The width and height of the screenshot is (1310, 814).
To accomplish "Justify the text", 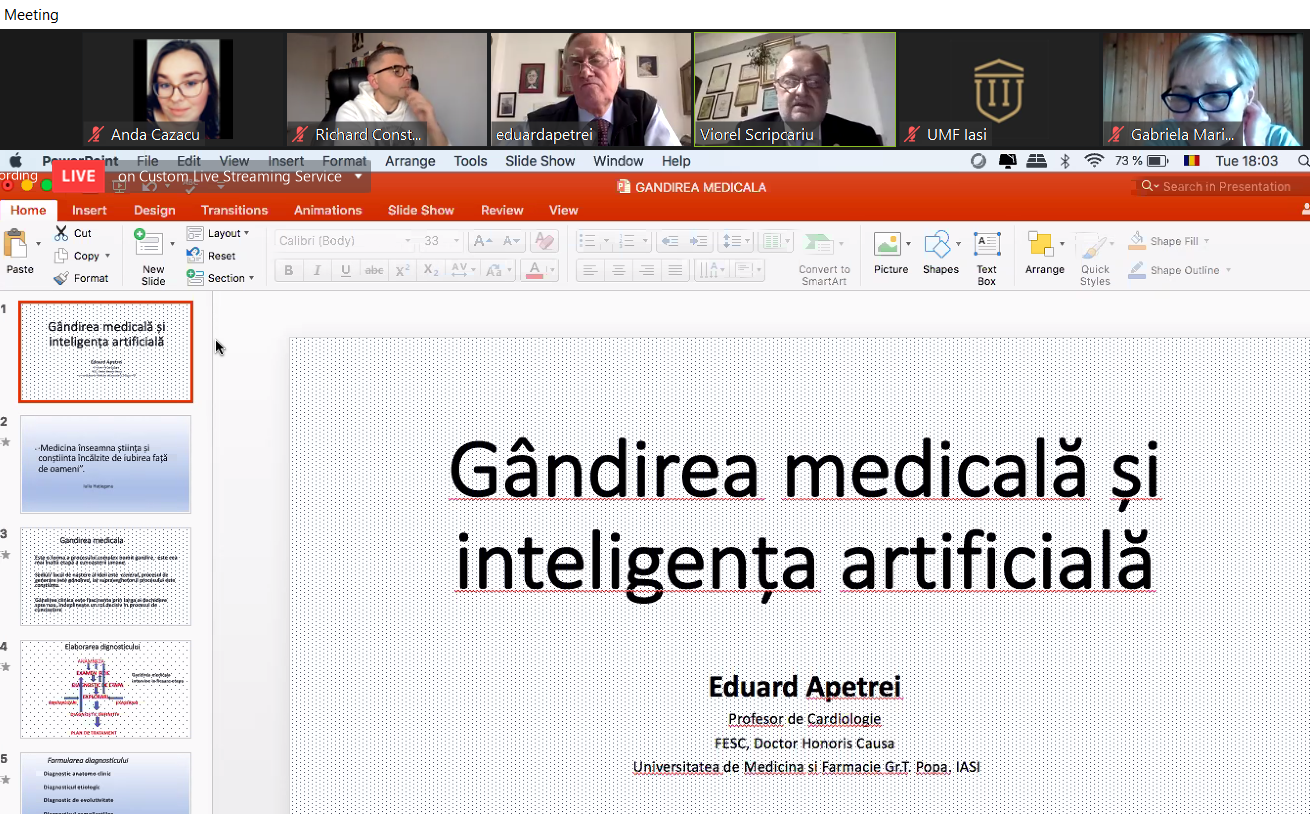I will pyautogui.click(x=675, y=270).
